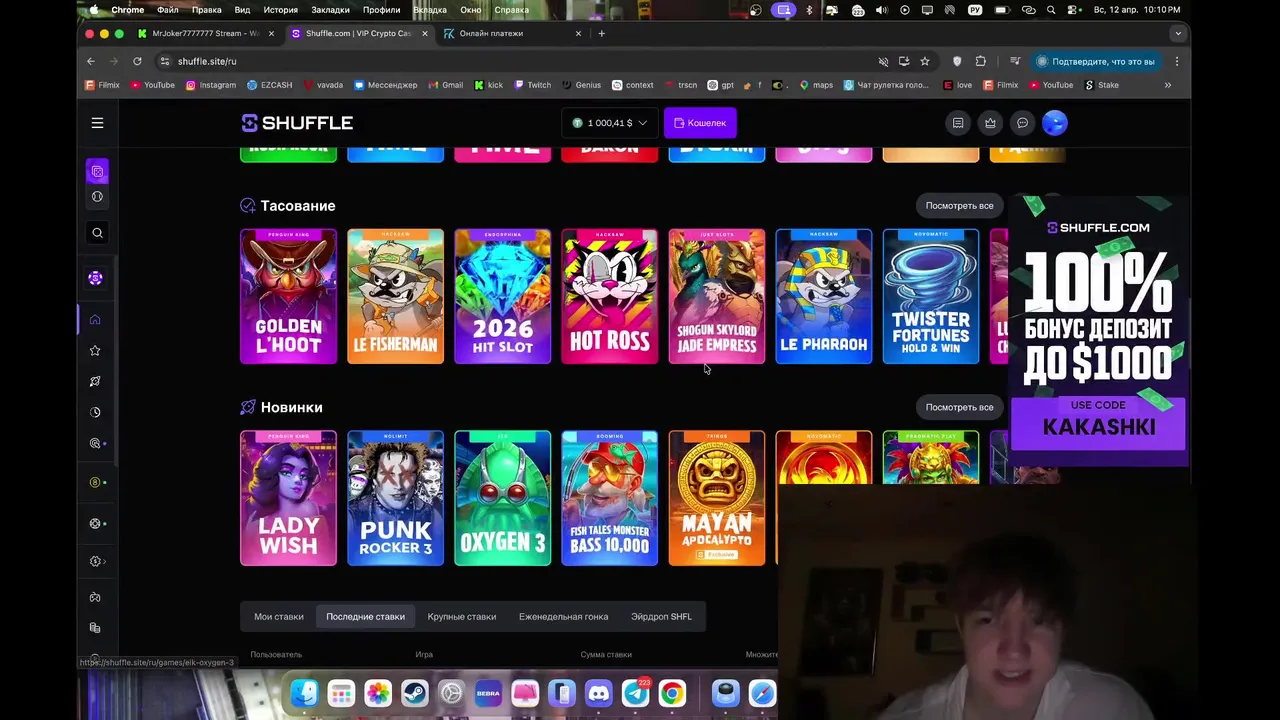This screenshot has width=1280, height=720.
Task: Open the Golden L'Hoot game
Action: (x=288, y=296)
